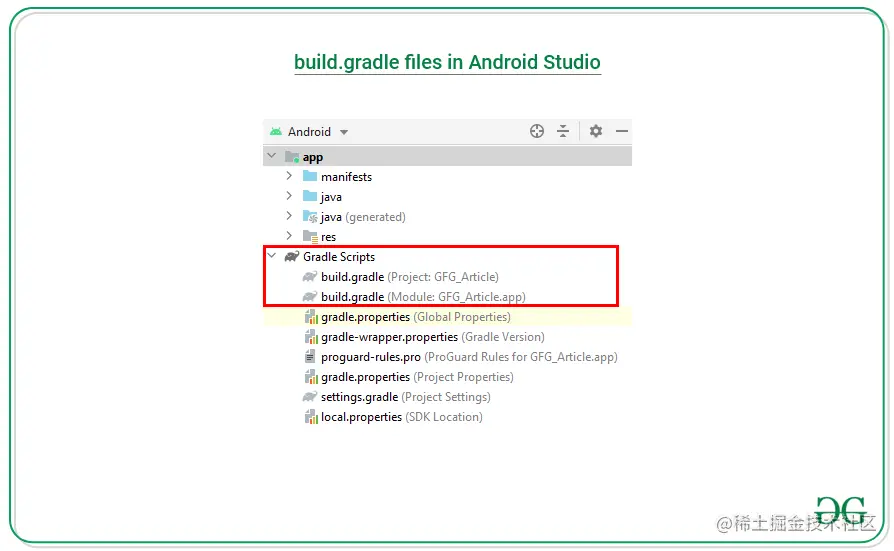Expand the java (generated) folder

289,216
